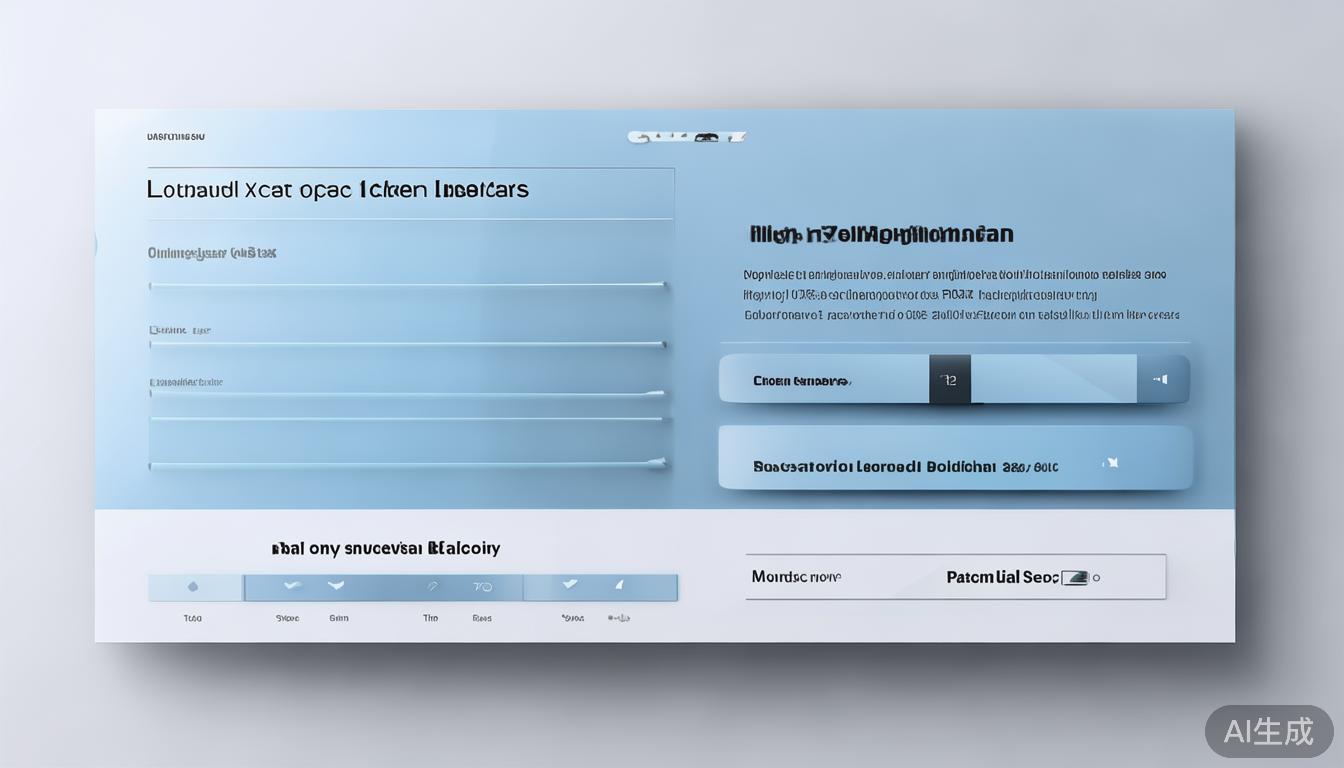Click the arrow button at the 'Croen' bar's end
Screen dimensions: 1344x768
(x=1162, y=380)
